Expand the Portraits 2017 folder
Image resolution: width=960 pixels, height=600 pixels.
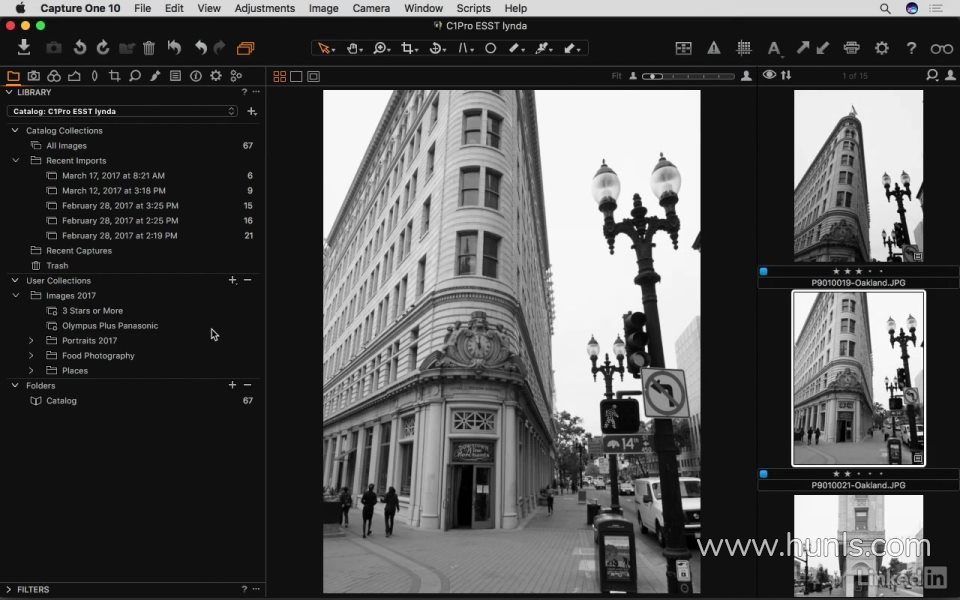31,341
